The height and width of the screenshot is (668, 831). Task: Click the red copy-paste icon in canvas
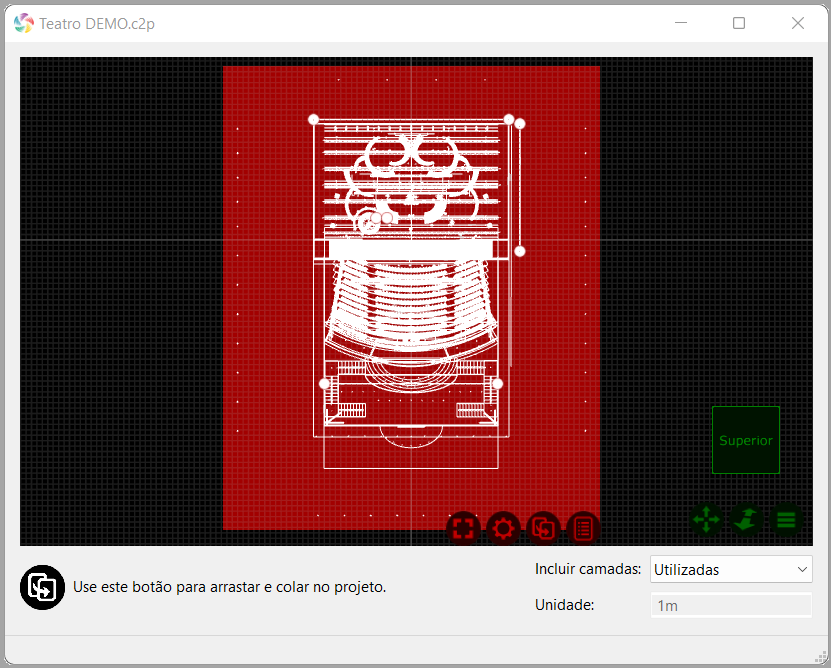[543, 529]
